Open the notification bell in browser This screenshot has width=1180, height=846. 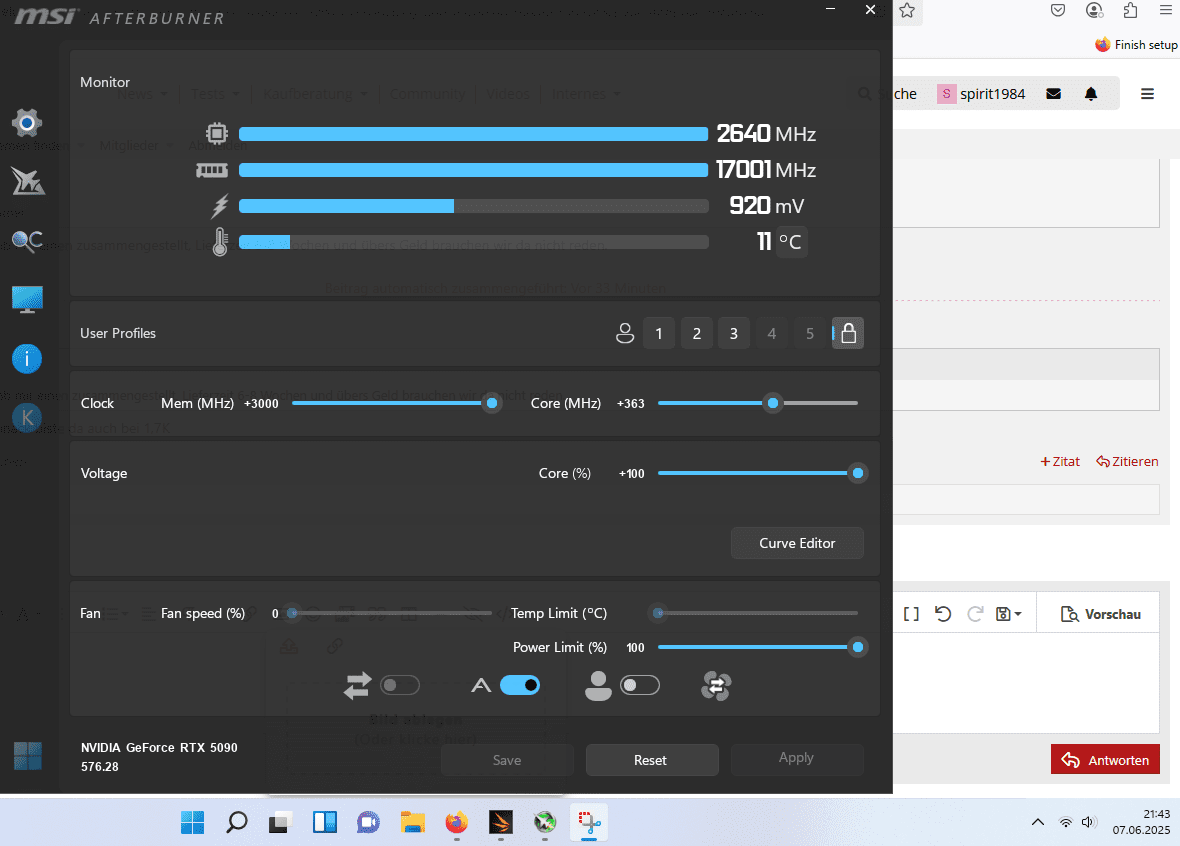pyautogui.click(x=1090, y=94)
